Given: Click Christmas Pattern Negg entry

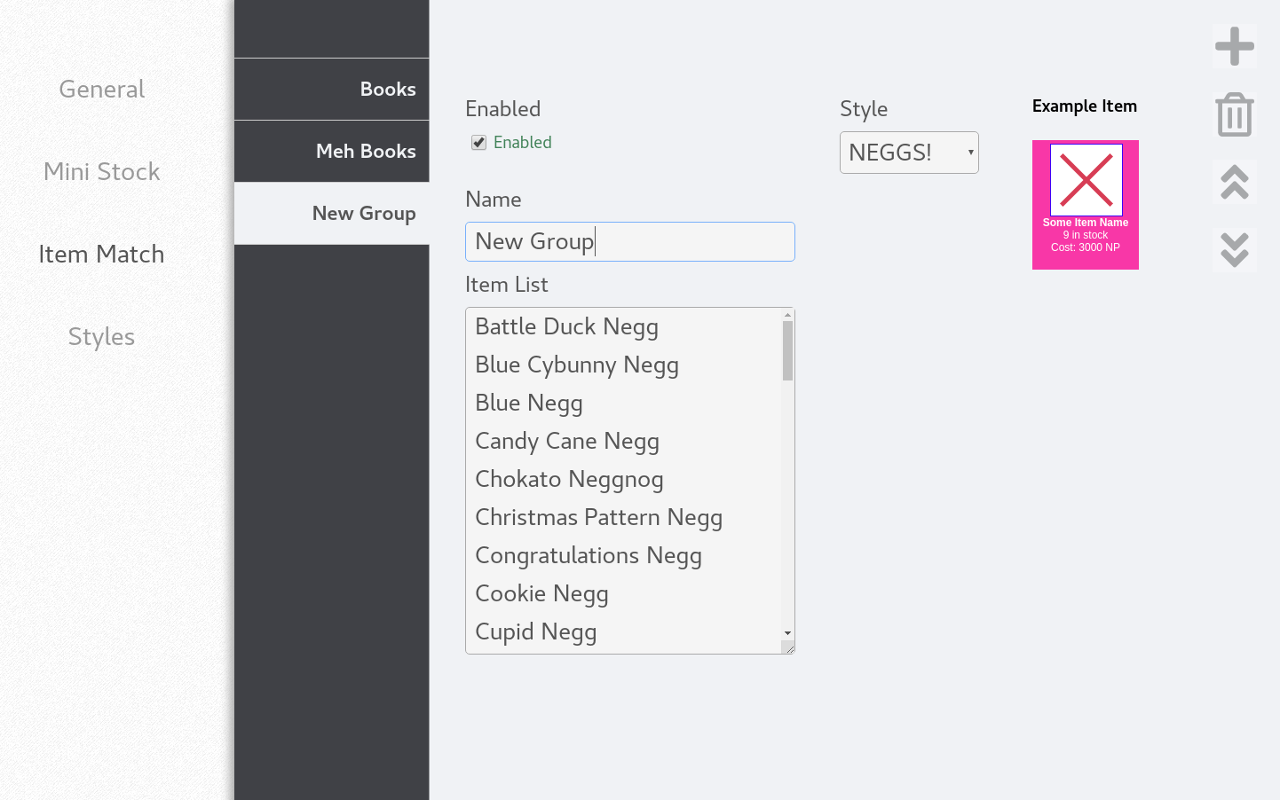Looking at the screenshot, I should (x=599, y=517).
